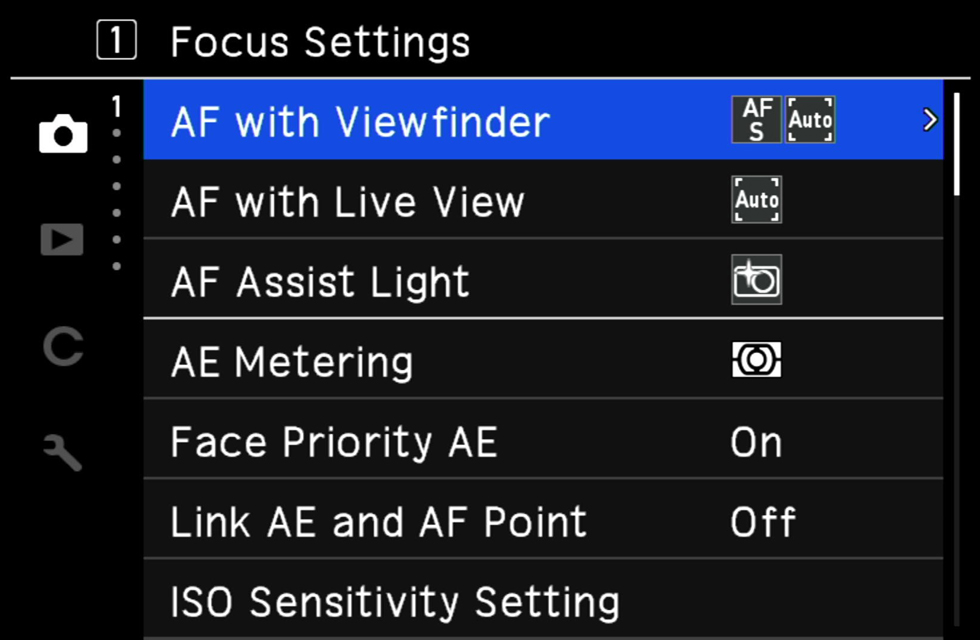
Task: Select the AE Metering menu item
Action: pyautogui.click(x=543, y=360)
